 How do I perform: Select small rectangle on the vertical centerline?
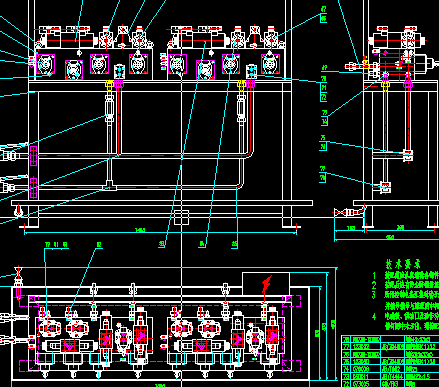click(x=181, y=217)
